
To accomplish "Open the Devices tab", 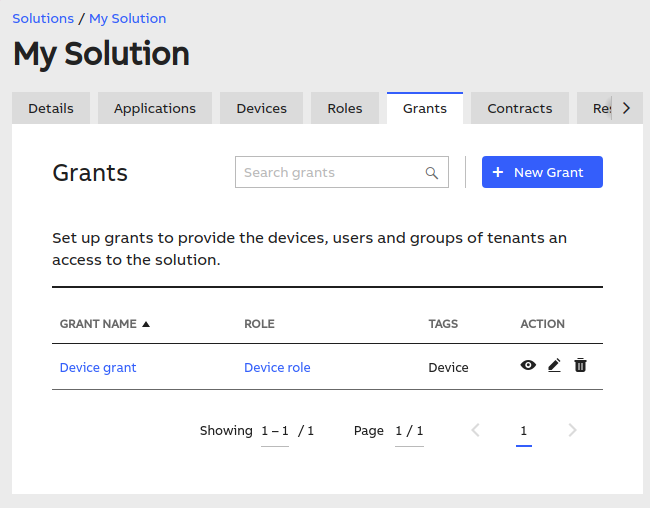I will tap(261, 108).
